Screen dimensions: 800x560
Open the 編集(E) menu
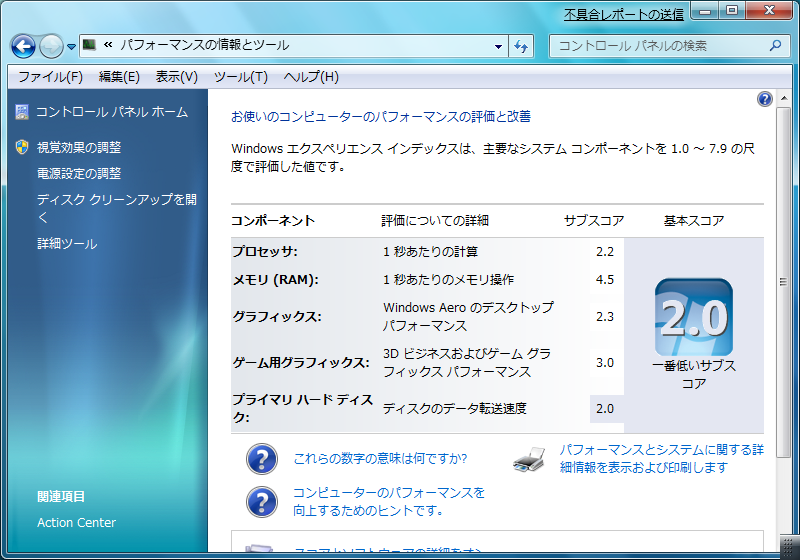119,77
